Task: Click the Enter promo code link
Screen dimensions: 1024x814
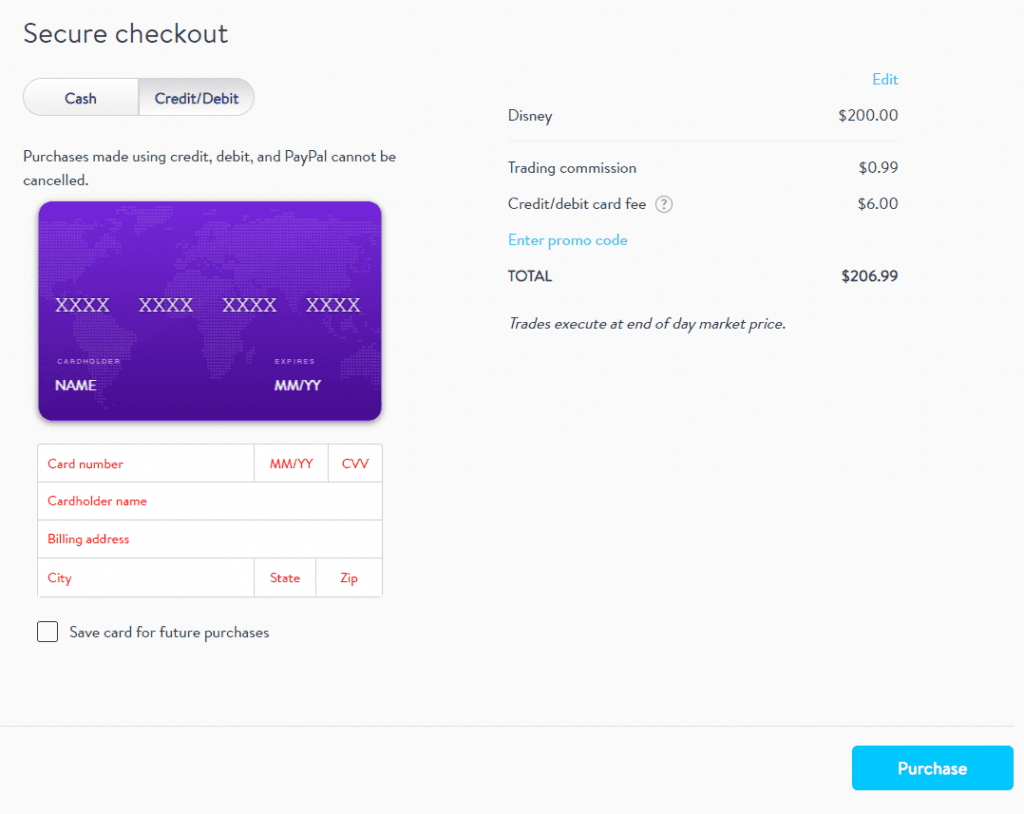Action: coord(568,240)
